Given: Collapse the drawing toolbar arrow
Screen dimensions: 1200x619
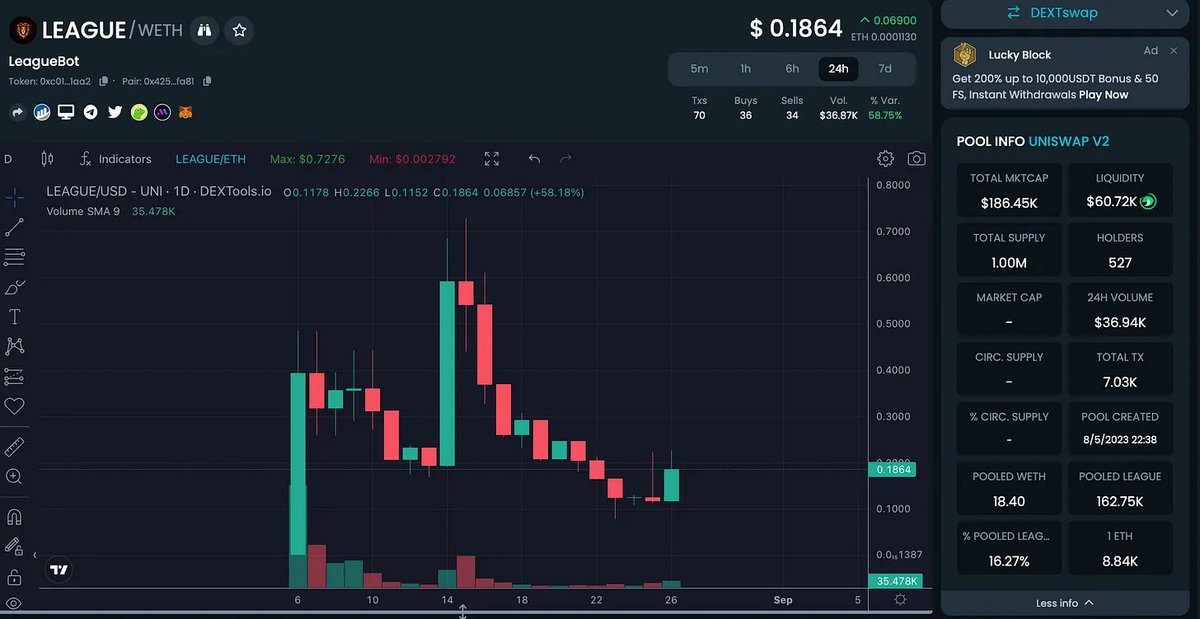Looking at the screenshot, I should 35,554.
